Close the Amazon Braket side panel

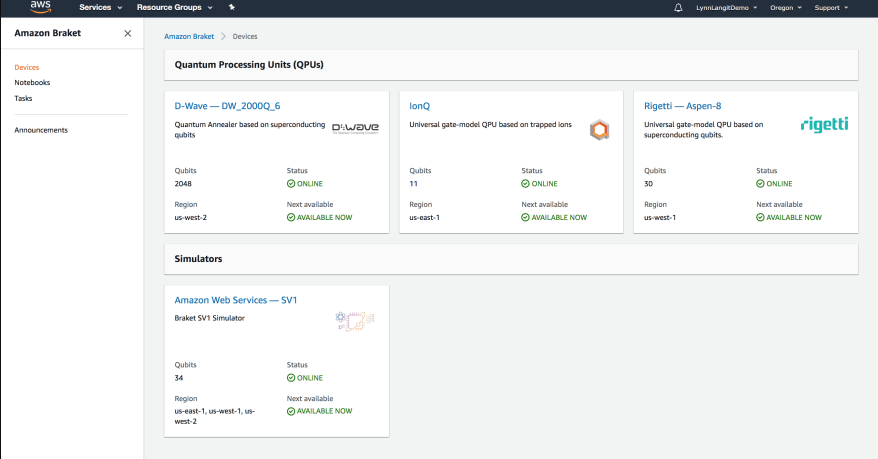127,33
